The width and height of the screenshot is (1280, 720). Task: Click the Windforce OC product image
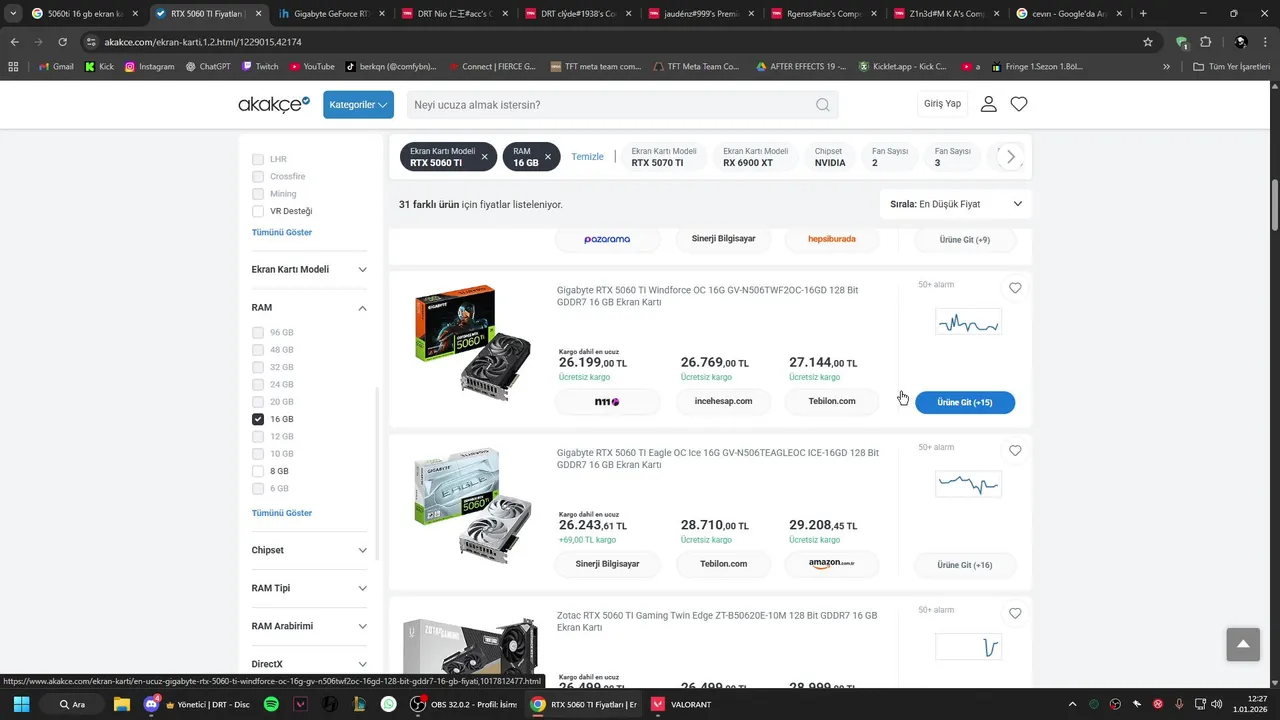click(472, 342)
